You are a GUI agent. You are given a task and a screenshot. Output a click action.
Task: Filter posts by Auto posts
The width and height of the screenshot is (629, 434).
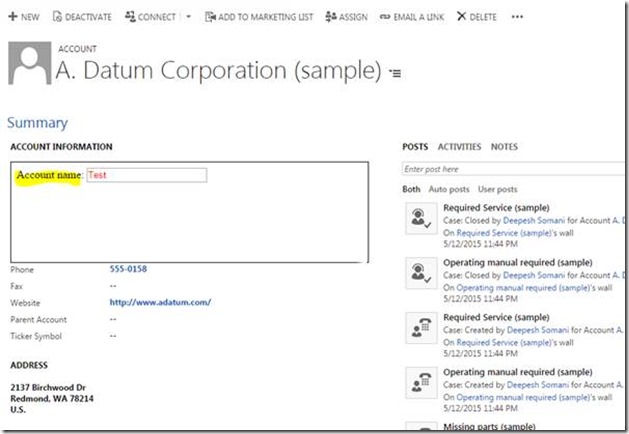coord(449,189)
